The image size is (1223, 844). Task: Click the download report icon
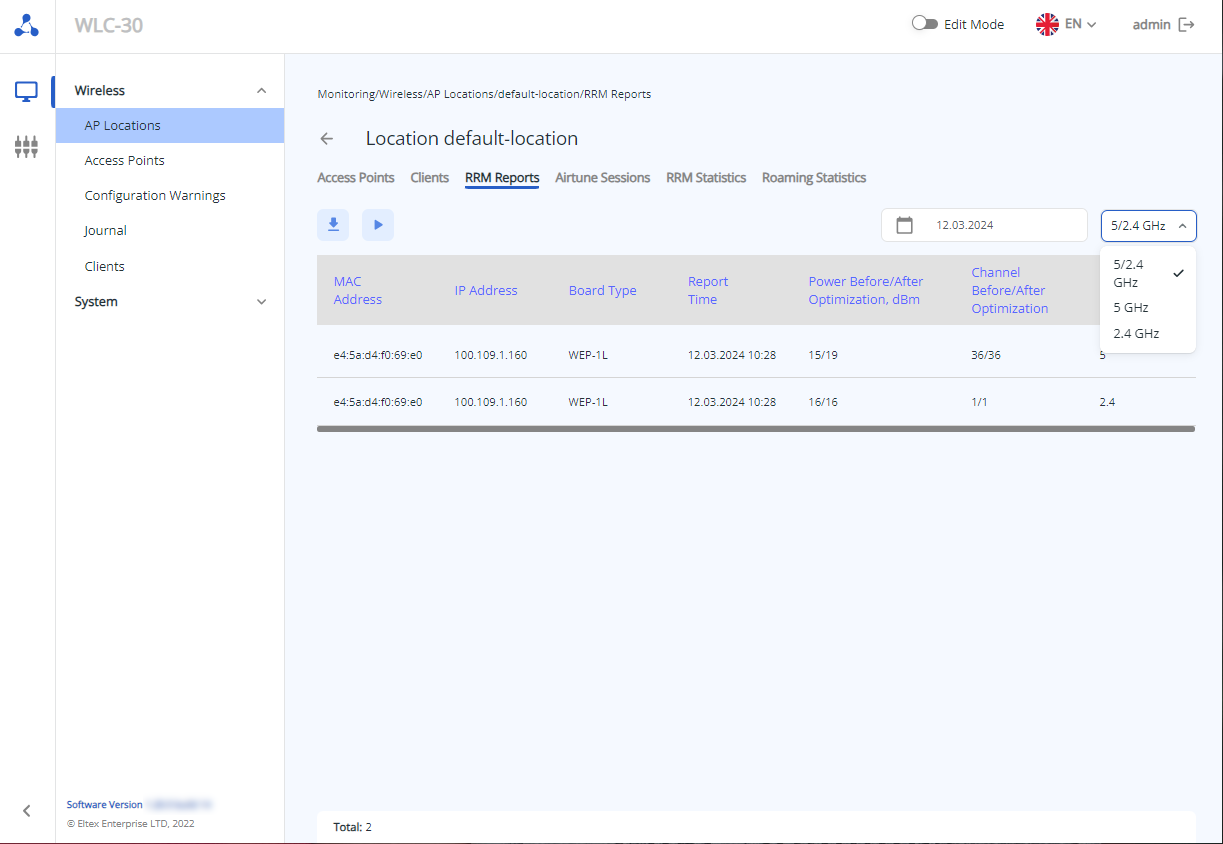point(333,225)
